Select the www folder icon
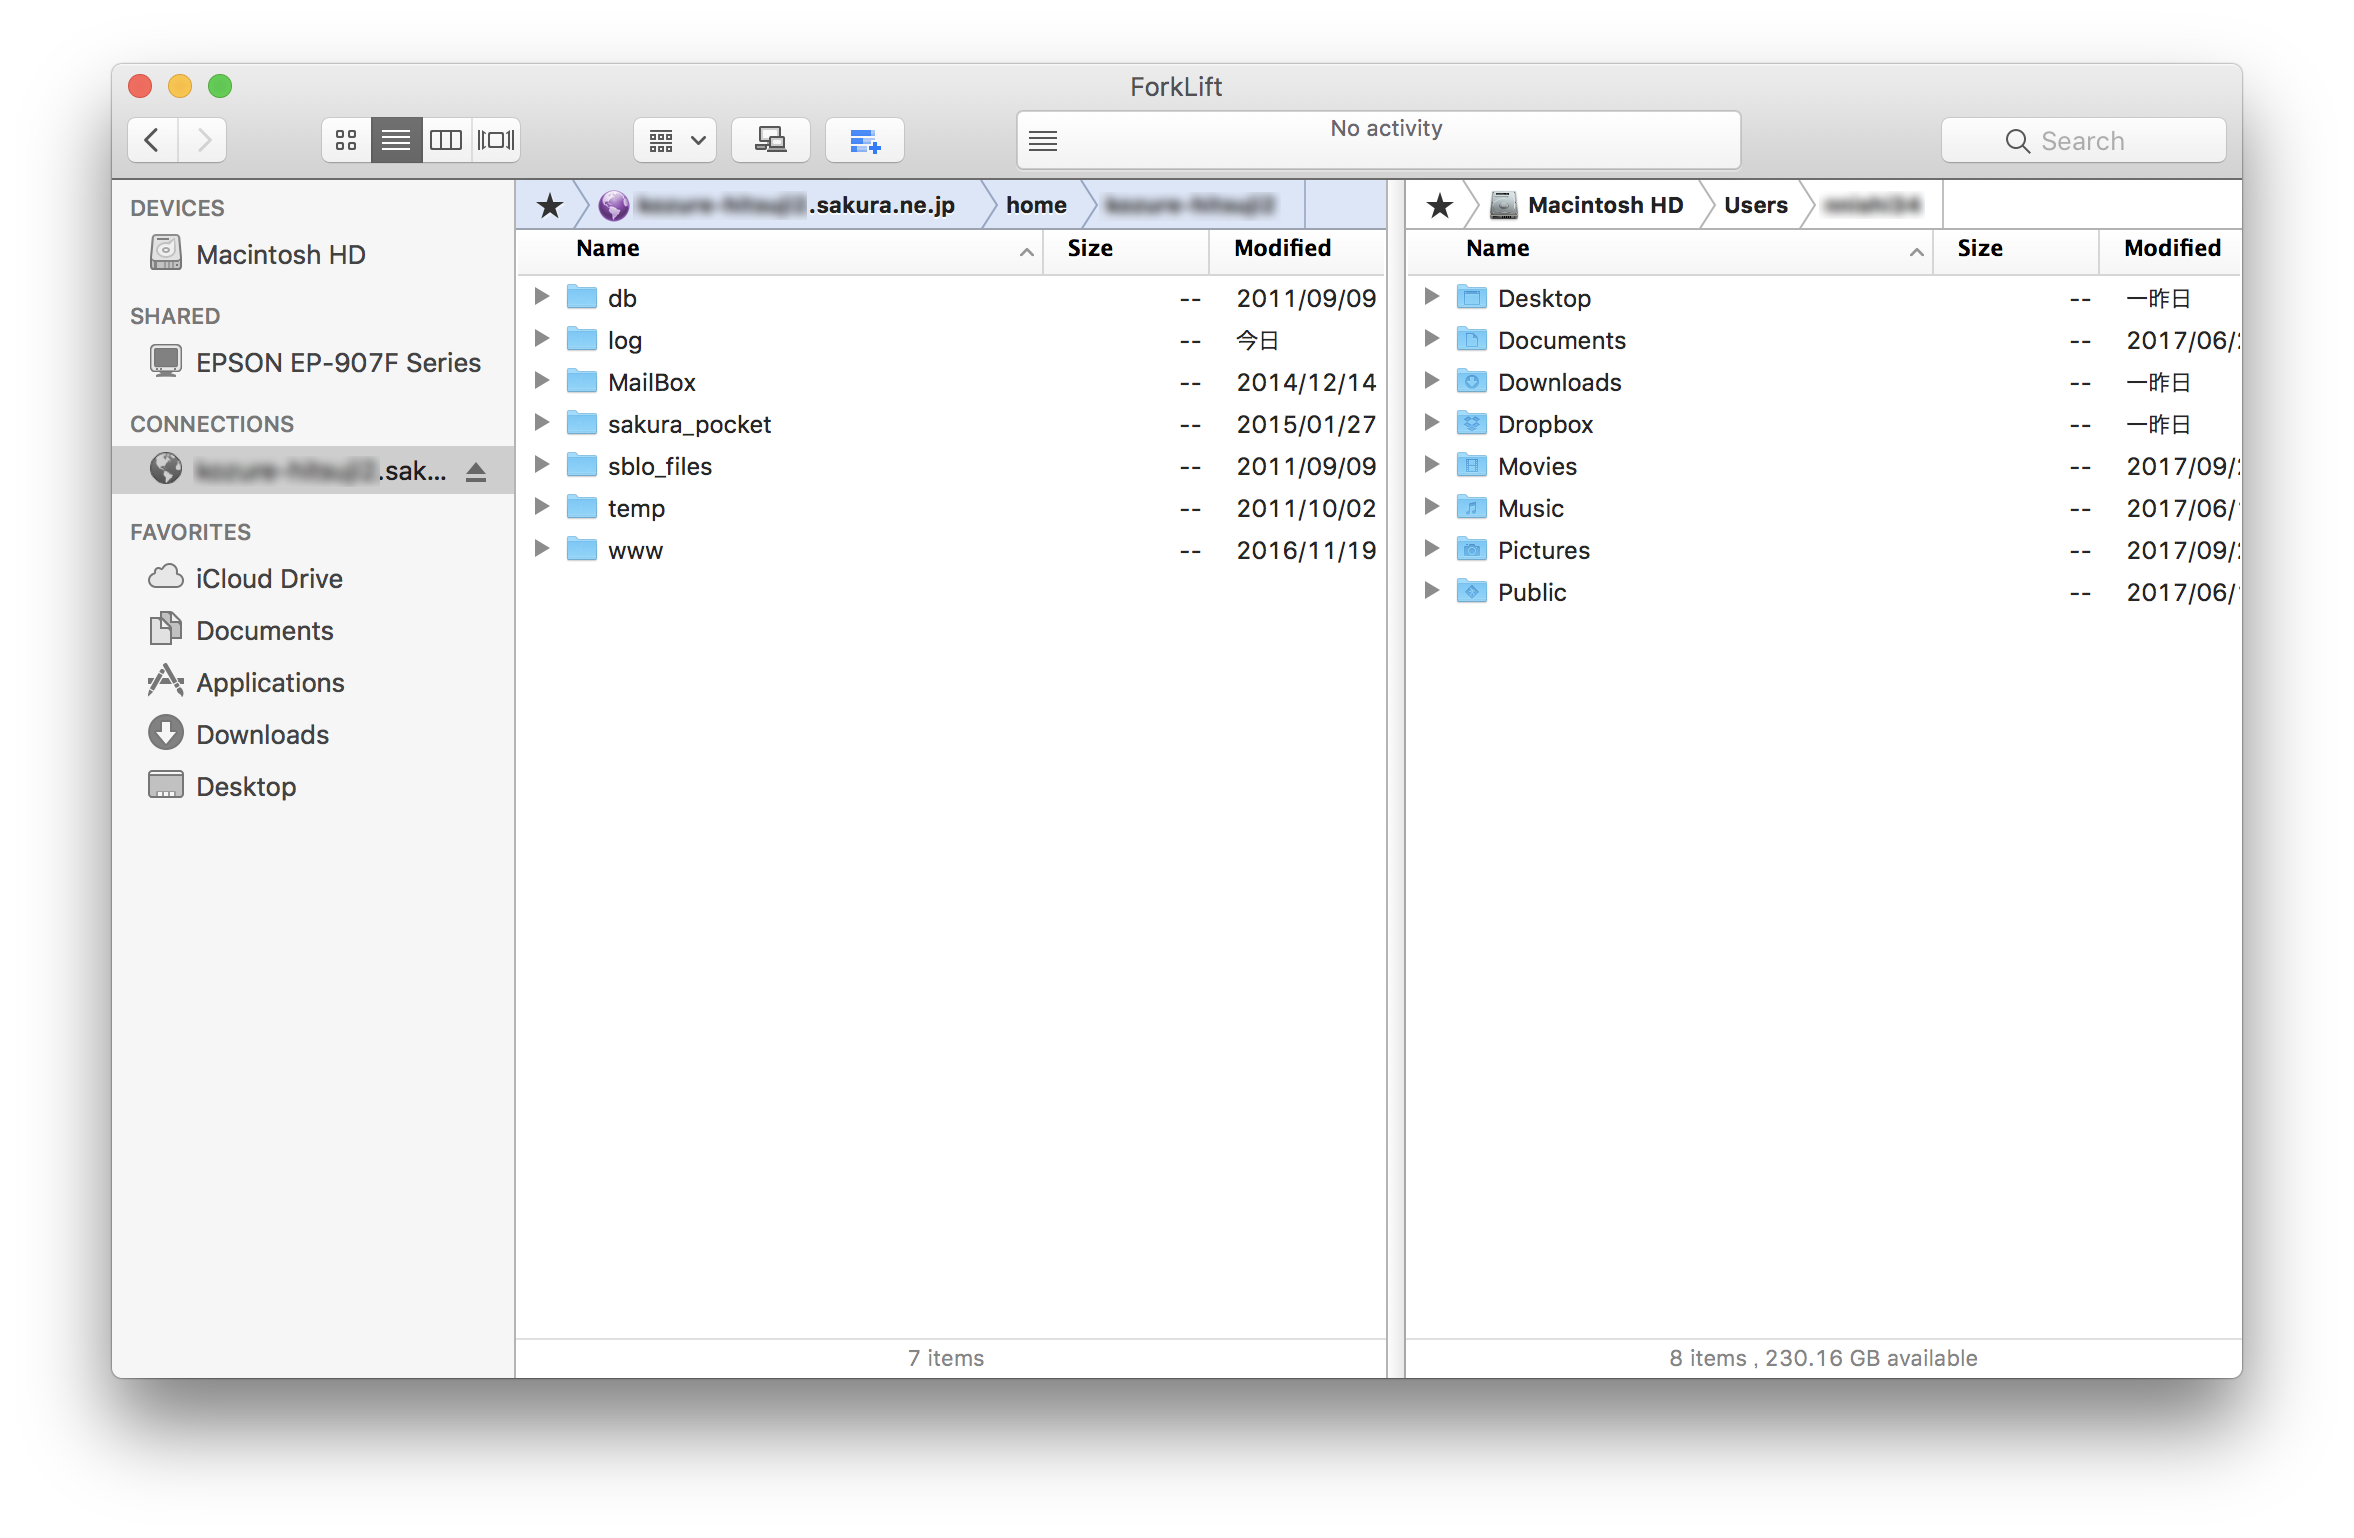This screenshot has height=1538, width=2354. (582, 549)
